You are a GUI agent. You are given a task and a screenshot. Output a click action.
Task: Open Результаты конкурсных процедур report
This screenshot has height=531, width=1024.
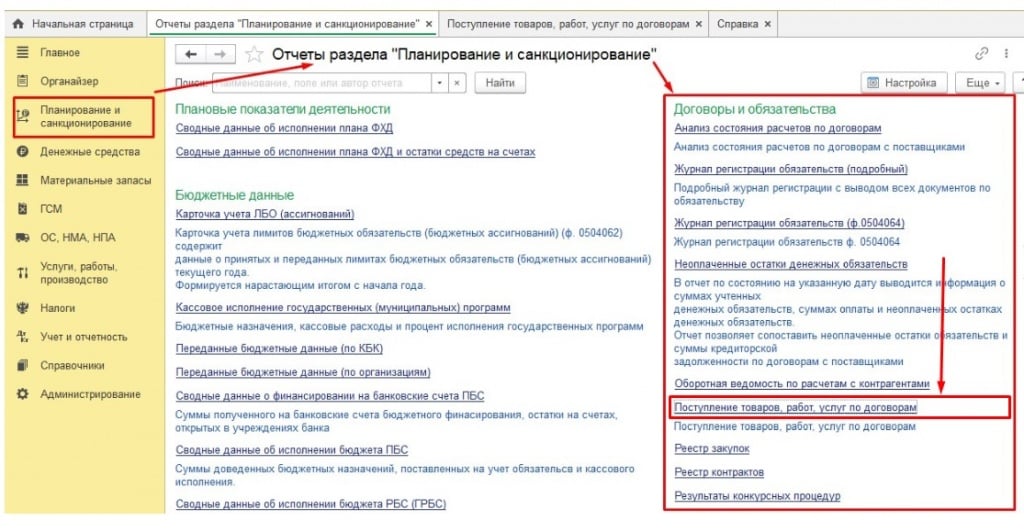coord(757,496)
